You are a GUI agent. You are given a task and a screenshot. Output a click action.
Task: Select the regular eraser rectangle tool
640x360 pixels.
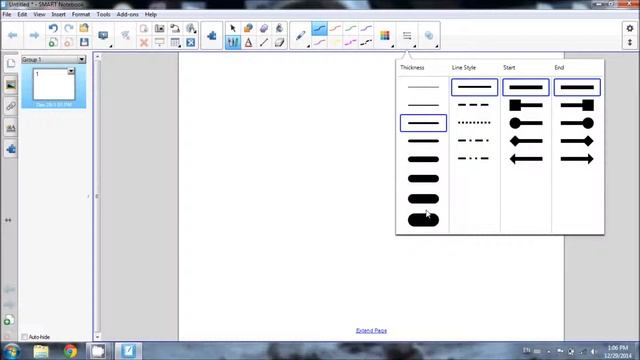tap(279, 42)
